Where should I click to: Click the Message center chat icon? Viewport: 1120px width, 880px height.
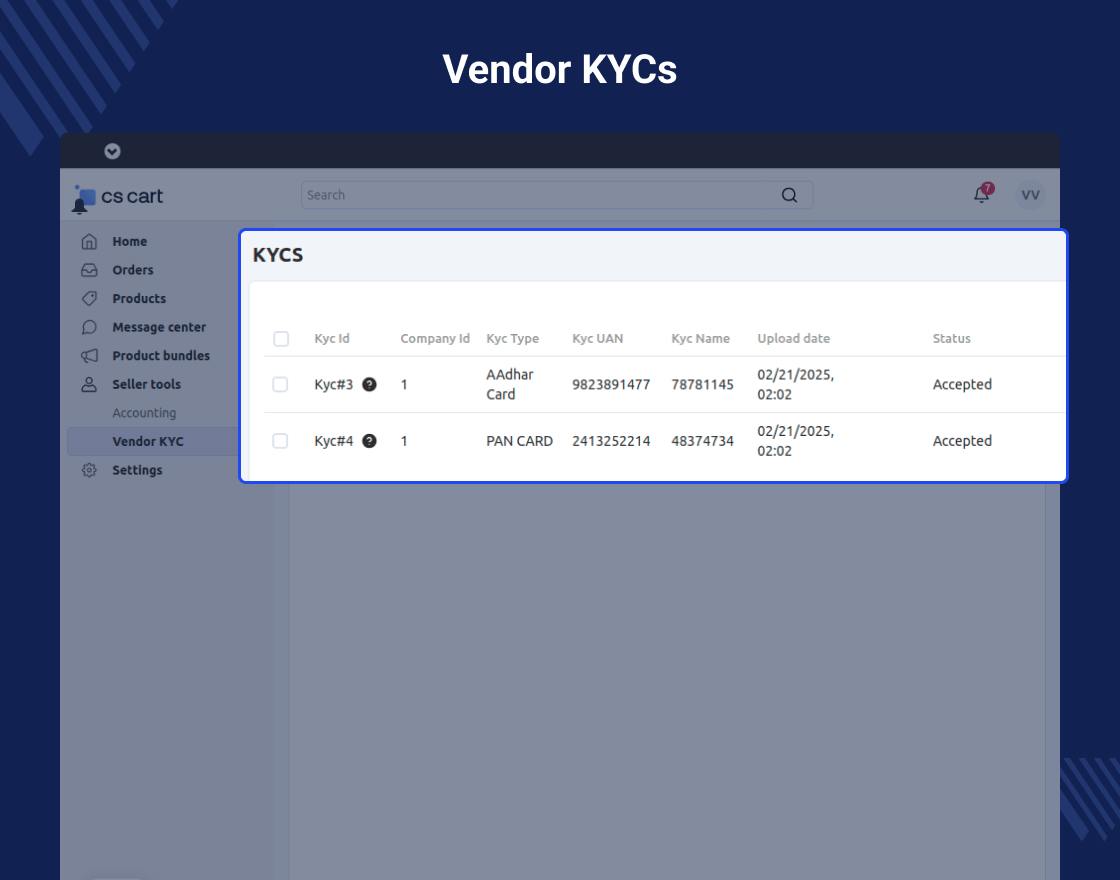89,327
